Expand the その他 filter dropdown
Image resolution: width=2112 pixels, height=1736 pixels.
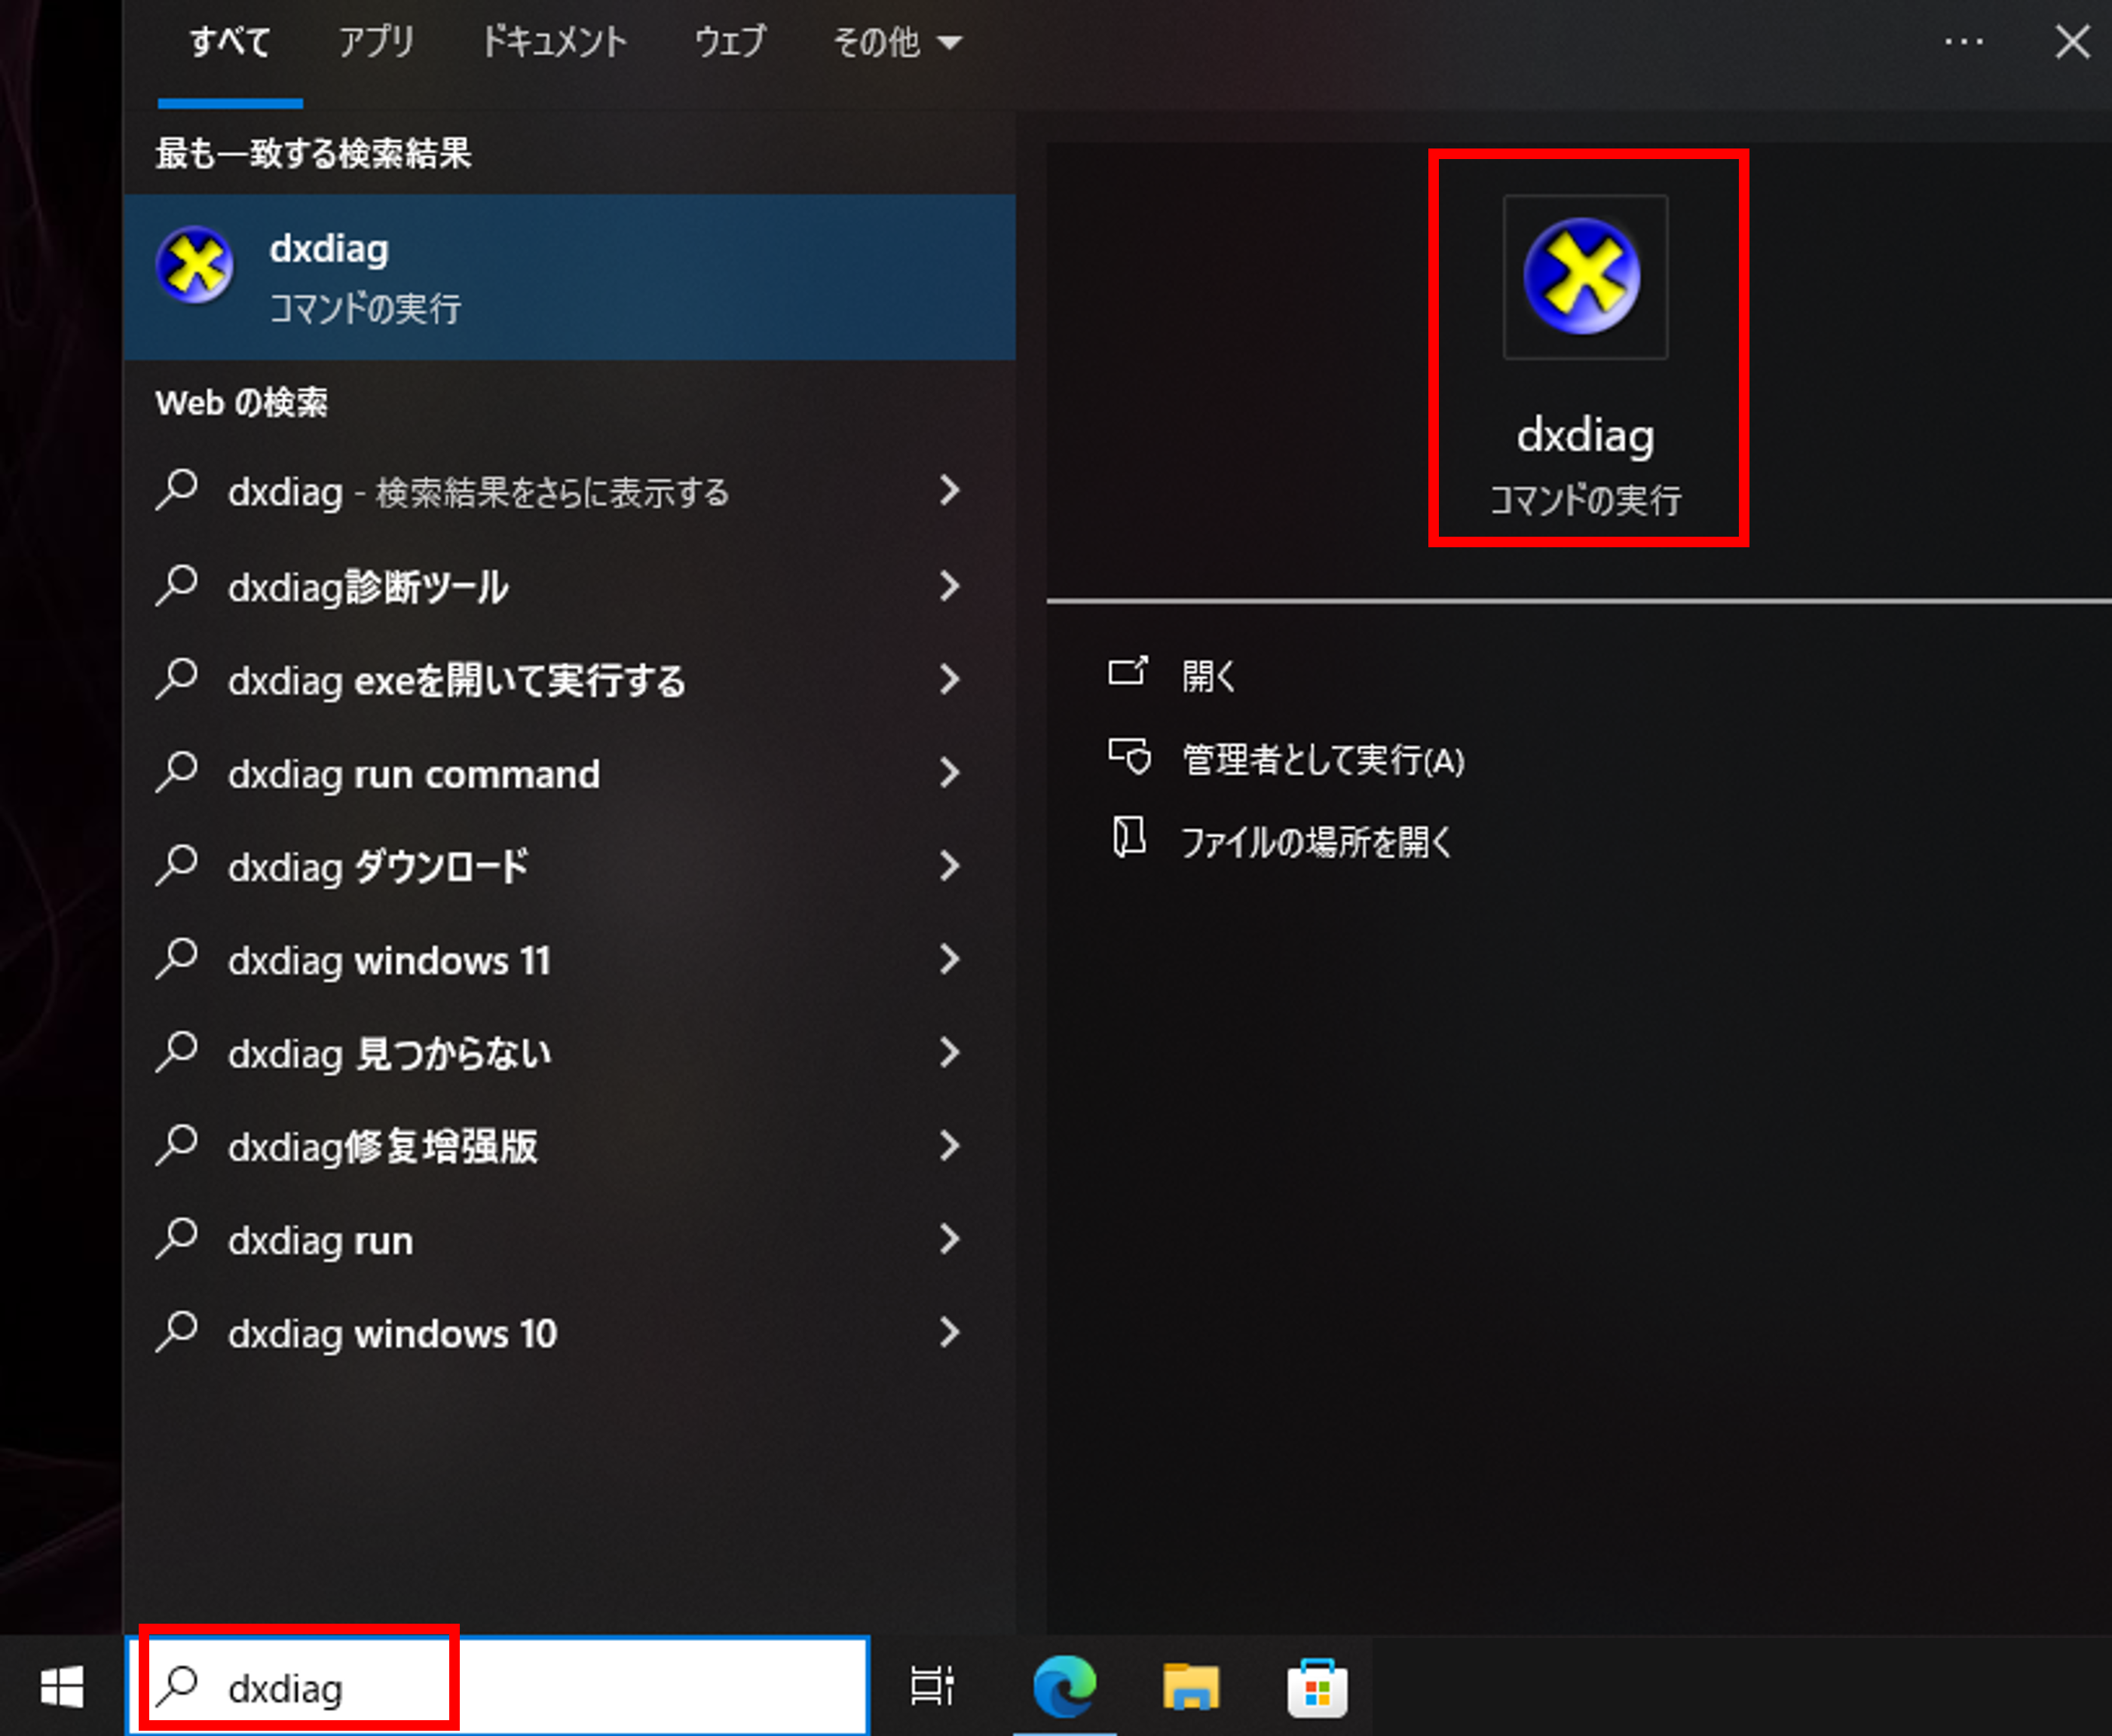[x=895, y=42]
